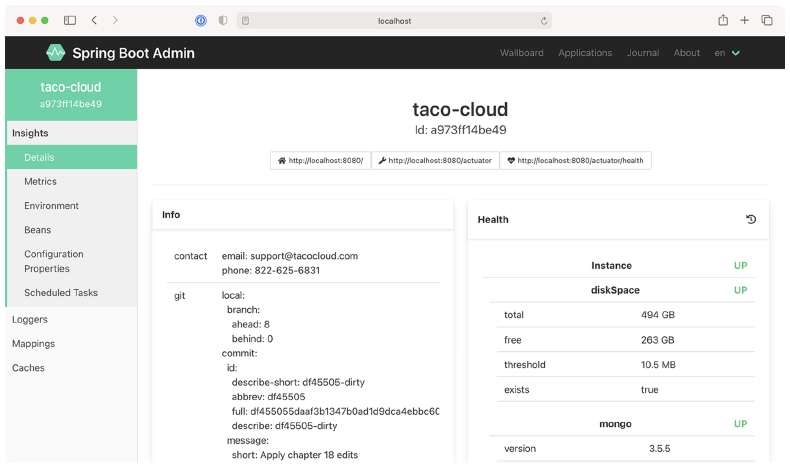Viewport: 790px width, 468px height.
Task: Click the Instance health row
Action: [619, 265]
